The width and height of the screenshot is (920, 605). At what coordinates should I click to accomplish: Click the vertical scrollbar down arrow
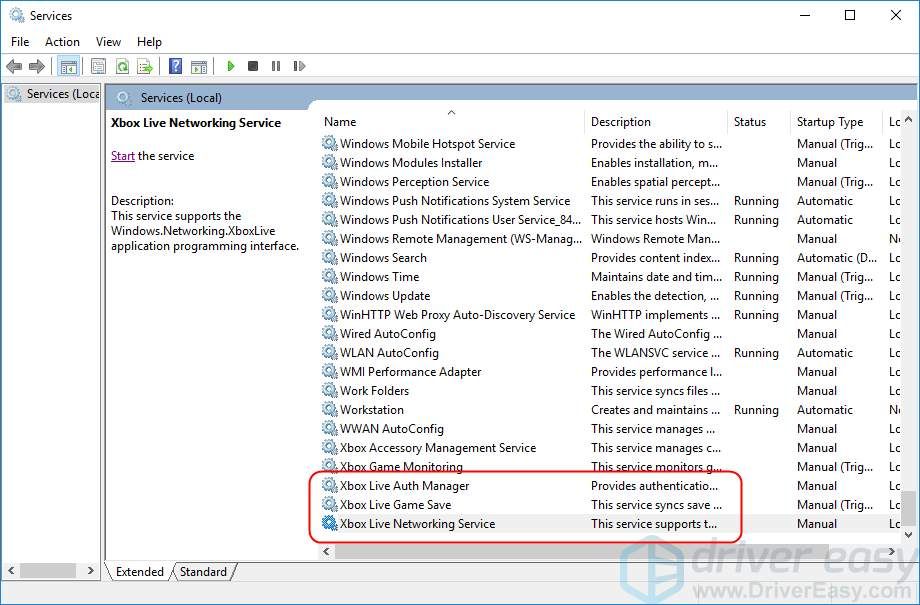pos(908,535)
